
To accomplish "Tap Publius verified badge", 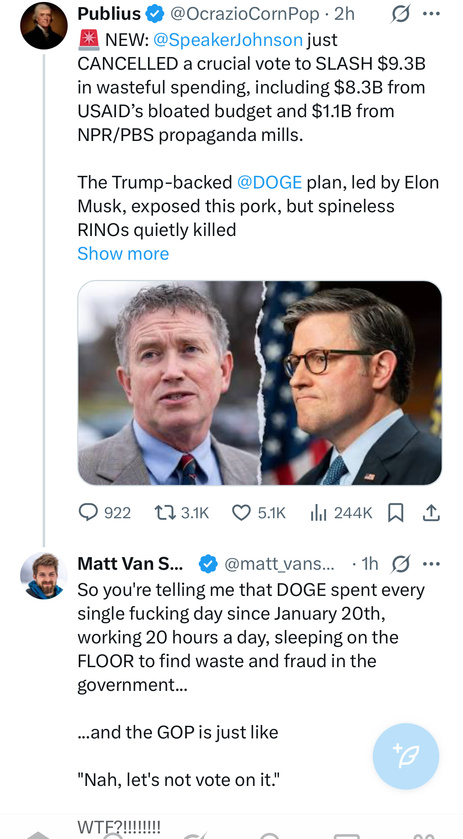I will click(155, 14).
